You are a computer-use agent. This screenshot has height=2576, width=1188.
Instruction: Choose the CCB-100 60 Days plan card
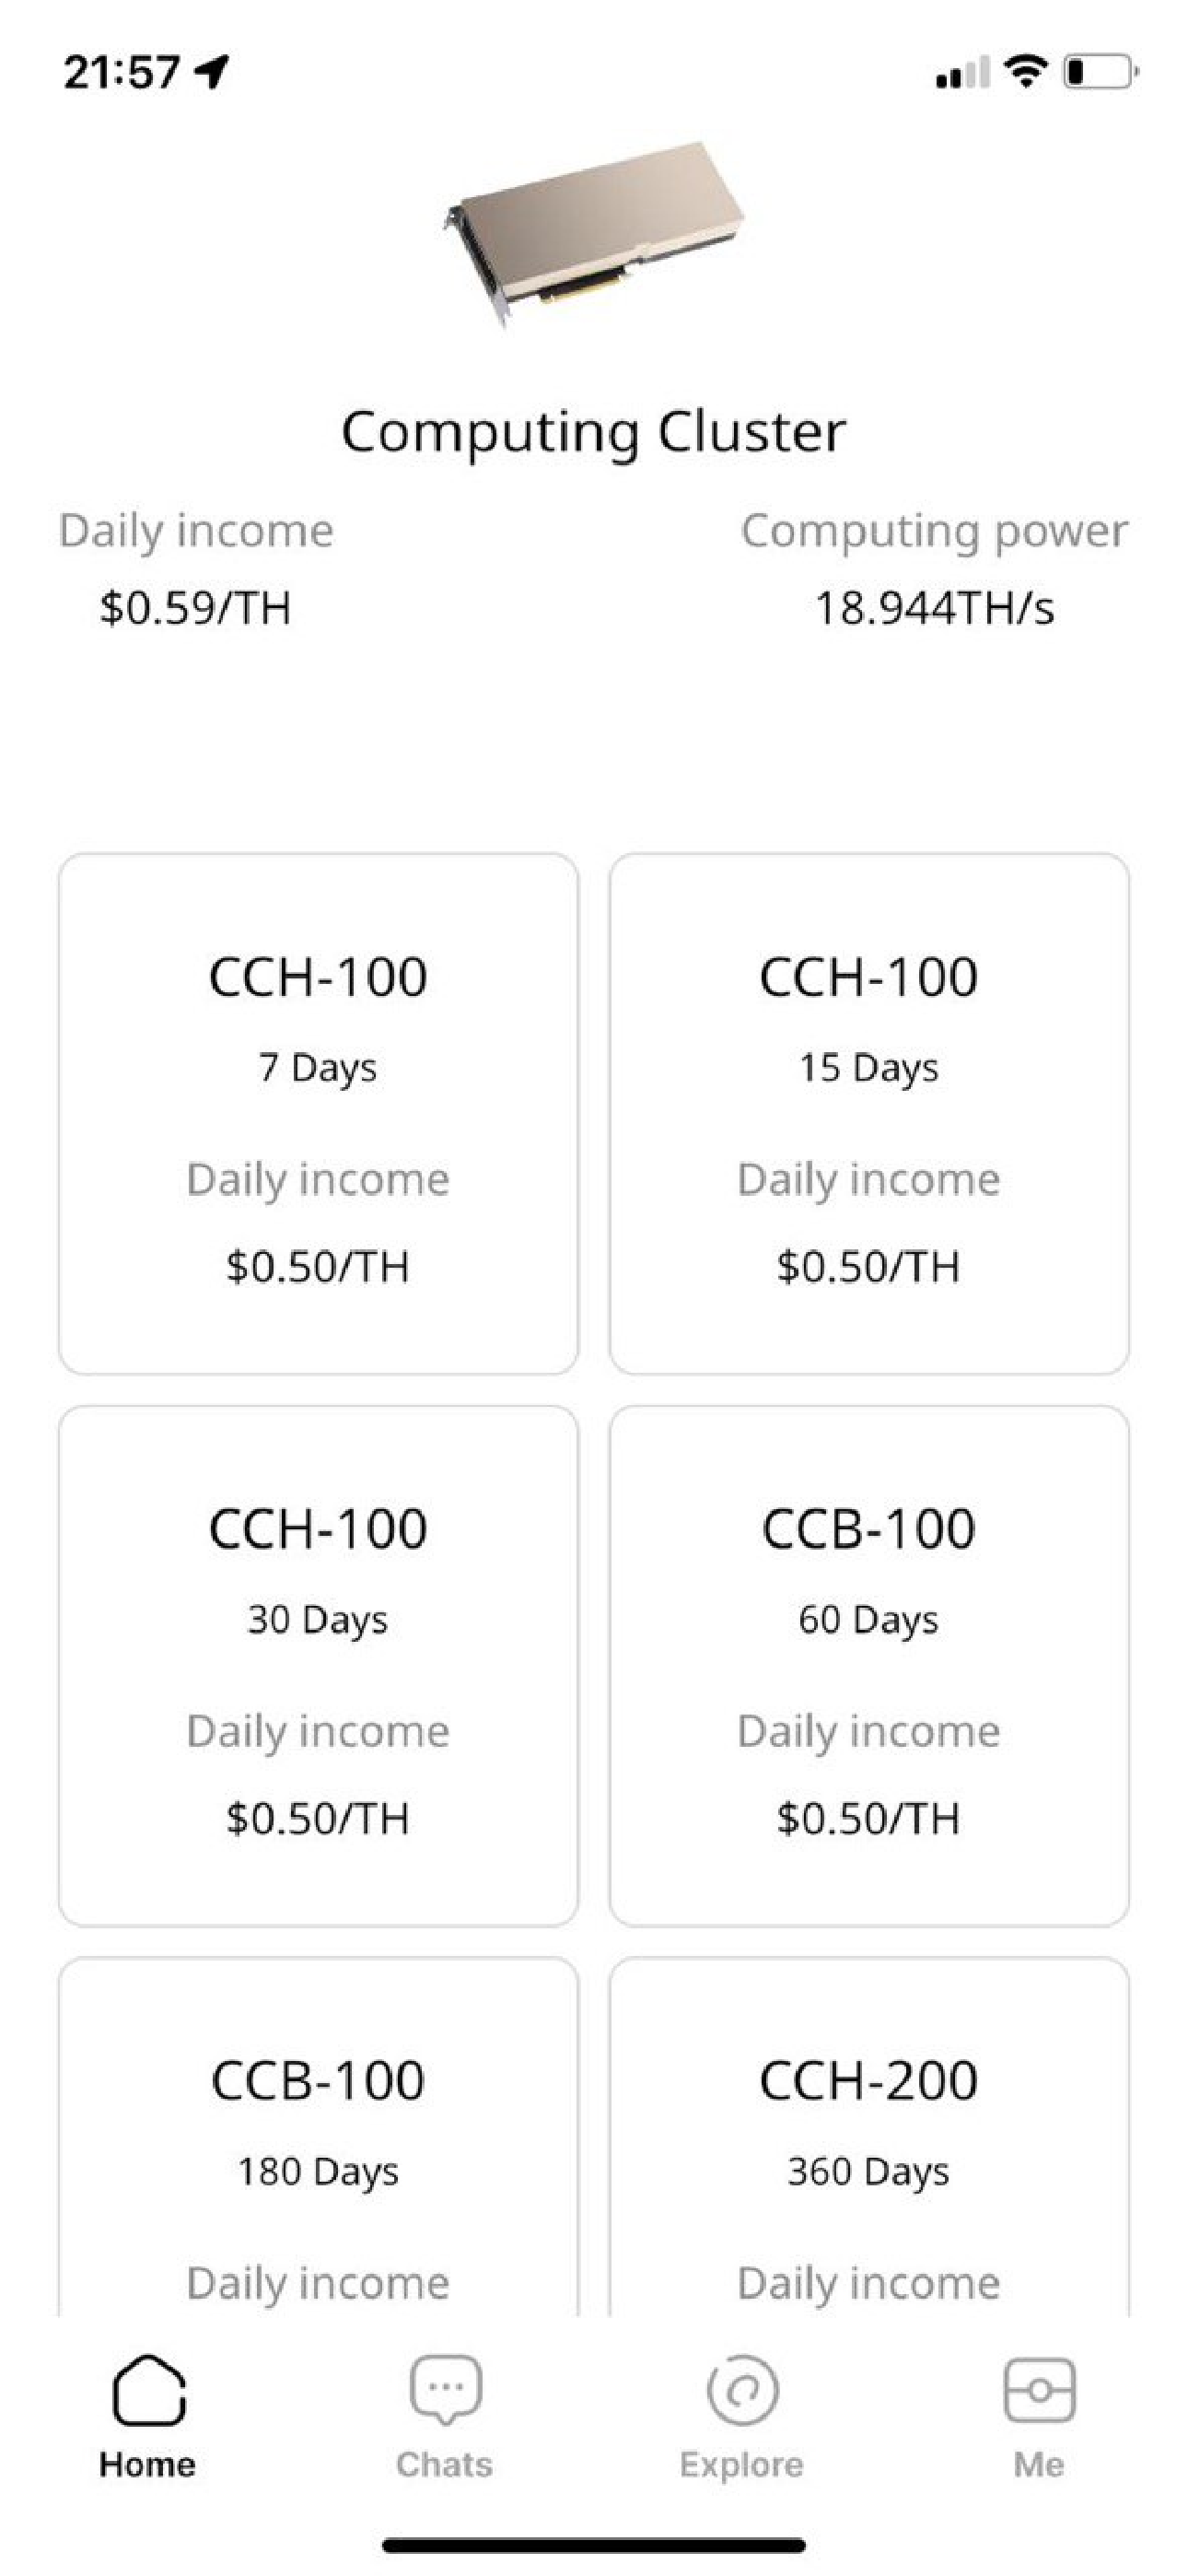(x=869, y=1665)
